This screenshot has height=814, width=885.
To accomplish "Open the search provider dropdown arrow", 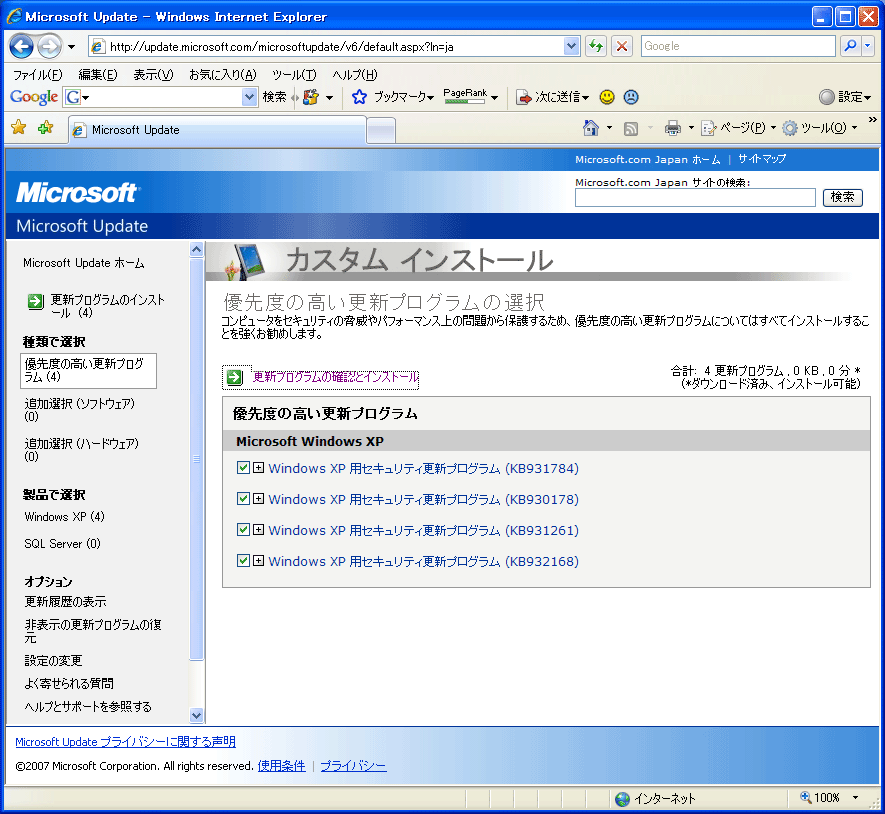I will click(x=868, y=46).
